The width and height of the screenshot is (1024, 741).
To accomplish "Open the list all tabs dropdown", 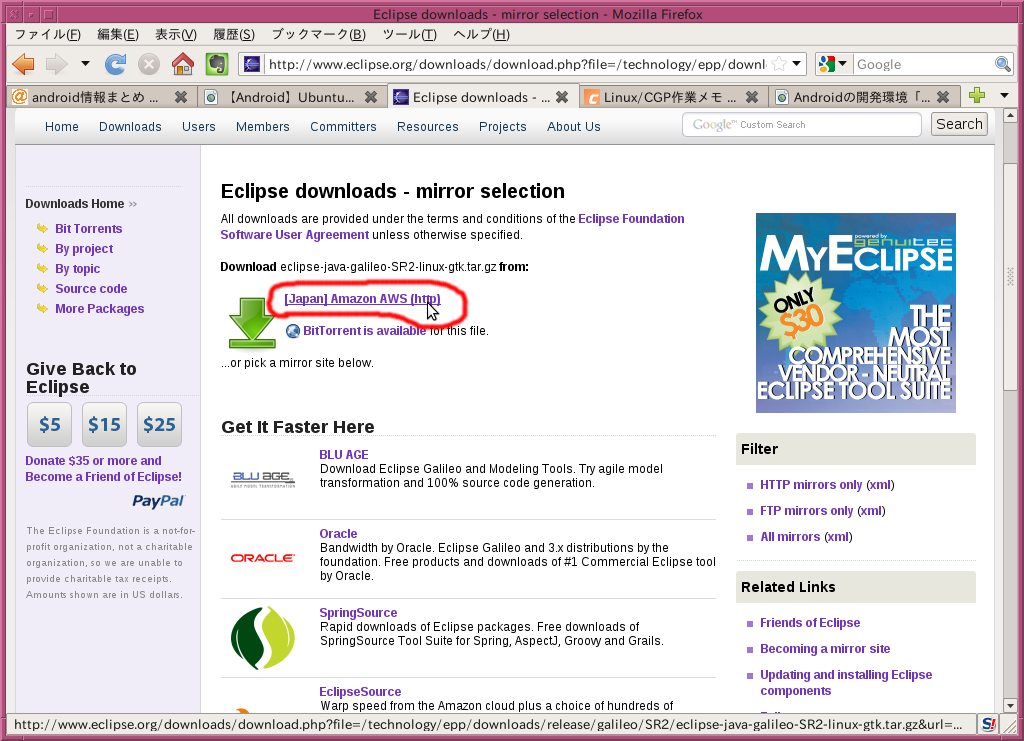I will pos(1004,96).
